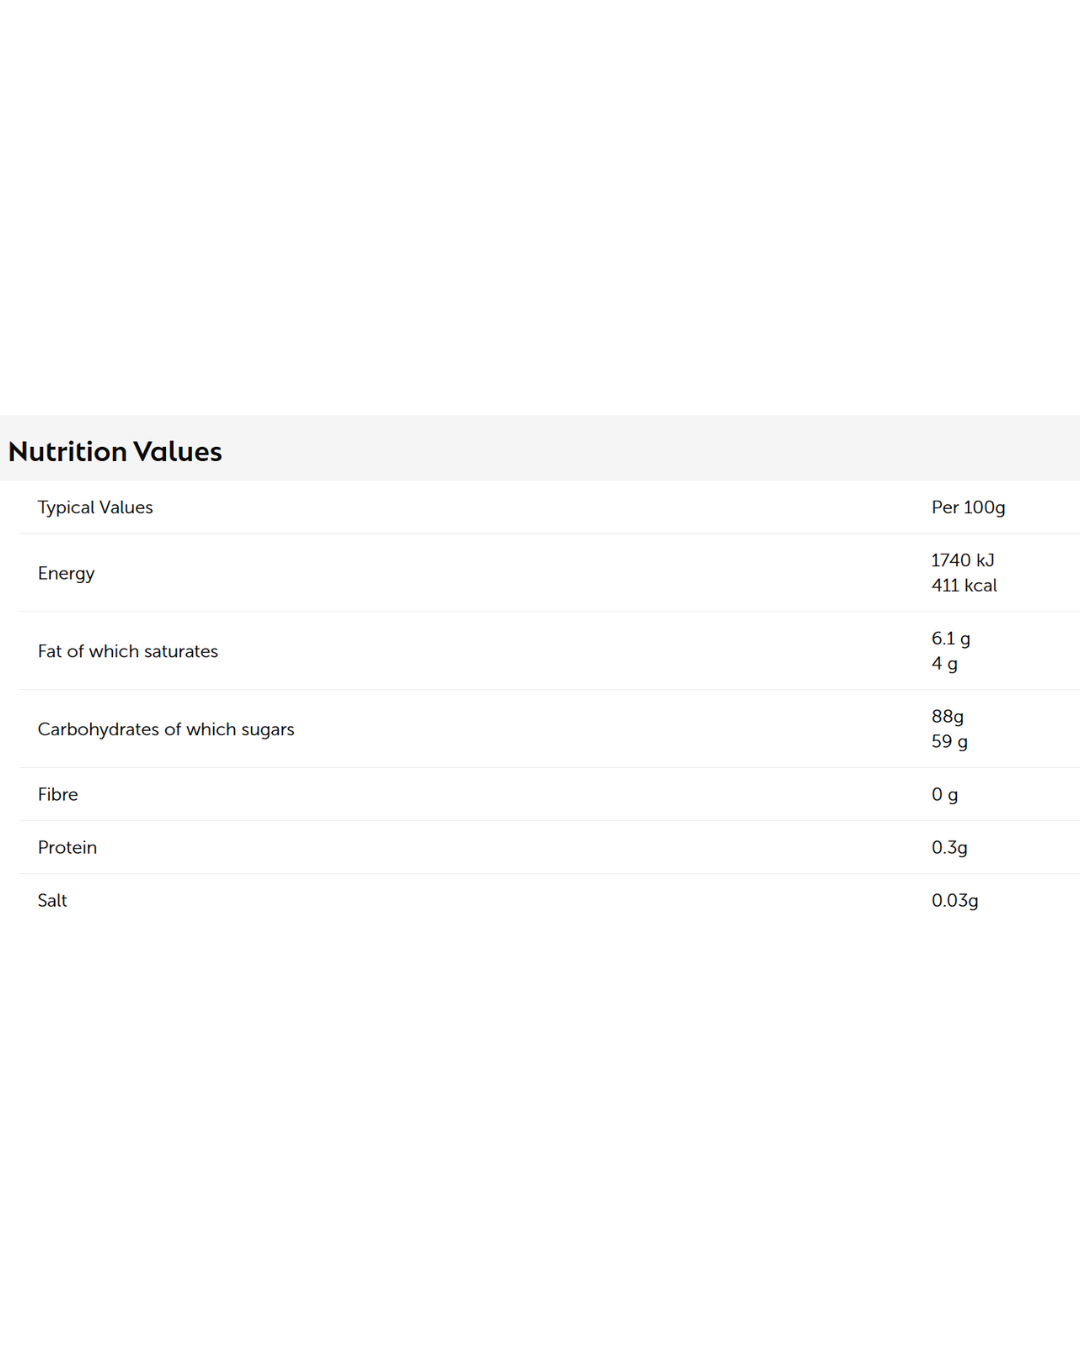Select the Salt row label

pyautogui.click(x=52, y=900)
